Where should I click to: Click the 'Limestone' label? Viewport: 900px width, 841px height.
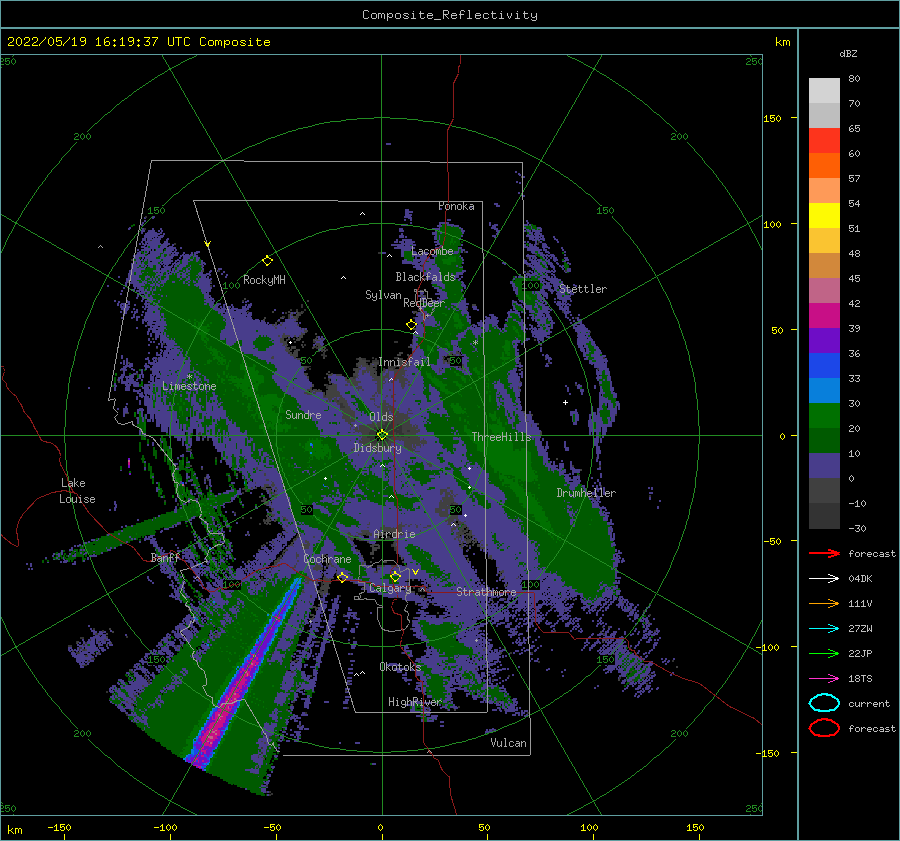[189, 386]
